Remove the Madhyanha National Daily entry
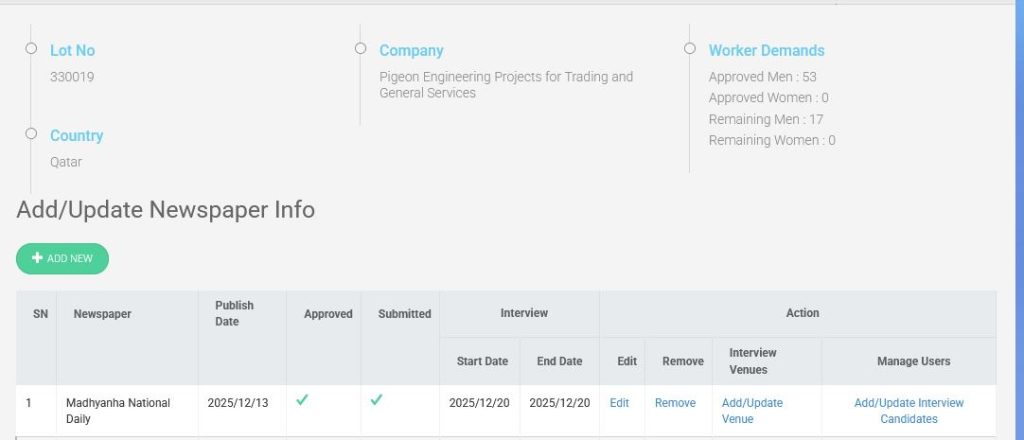Screen dimensions: 1024x440 point(675,403)
